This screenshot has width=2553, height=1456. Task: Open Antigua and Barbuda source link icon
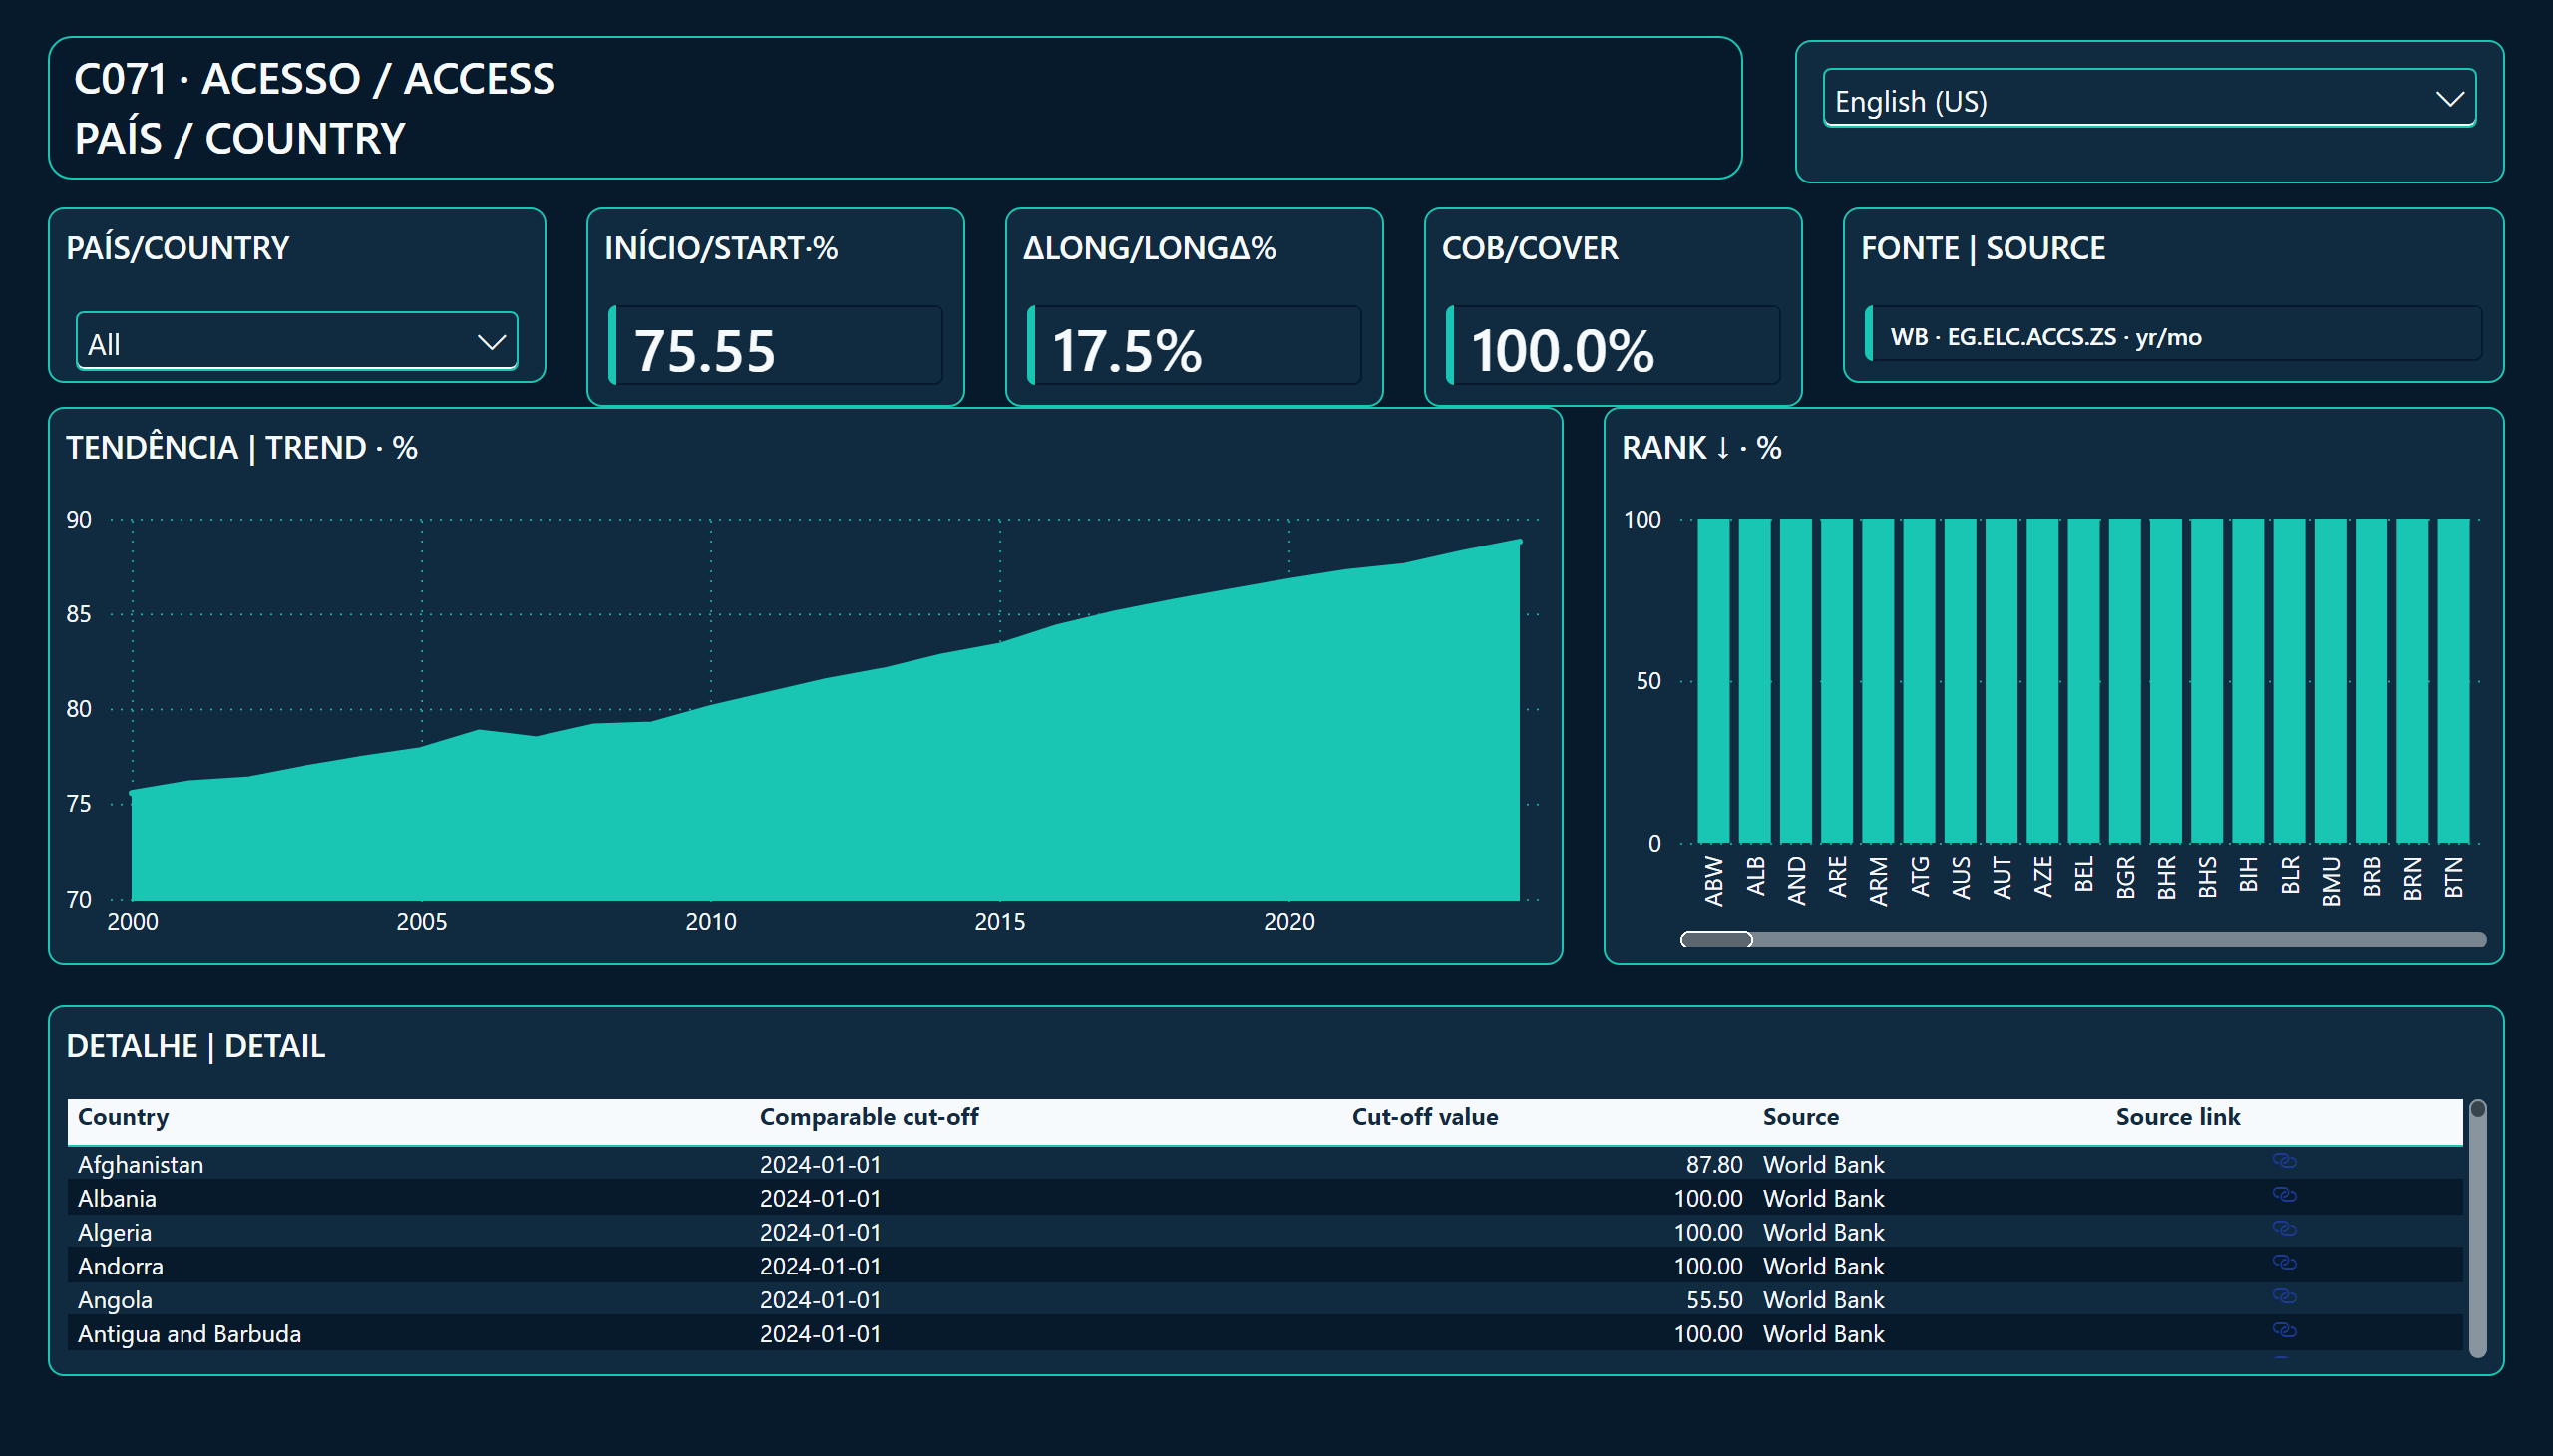pos(2284,1331)
